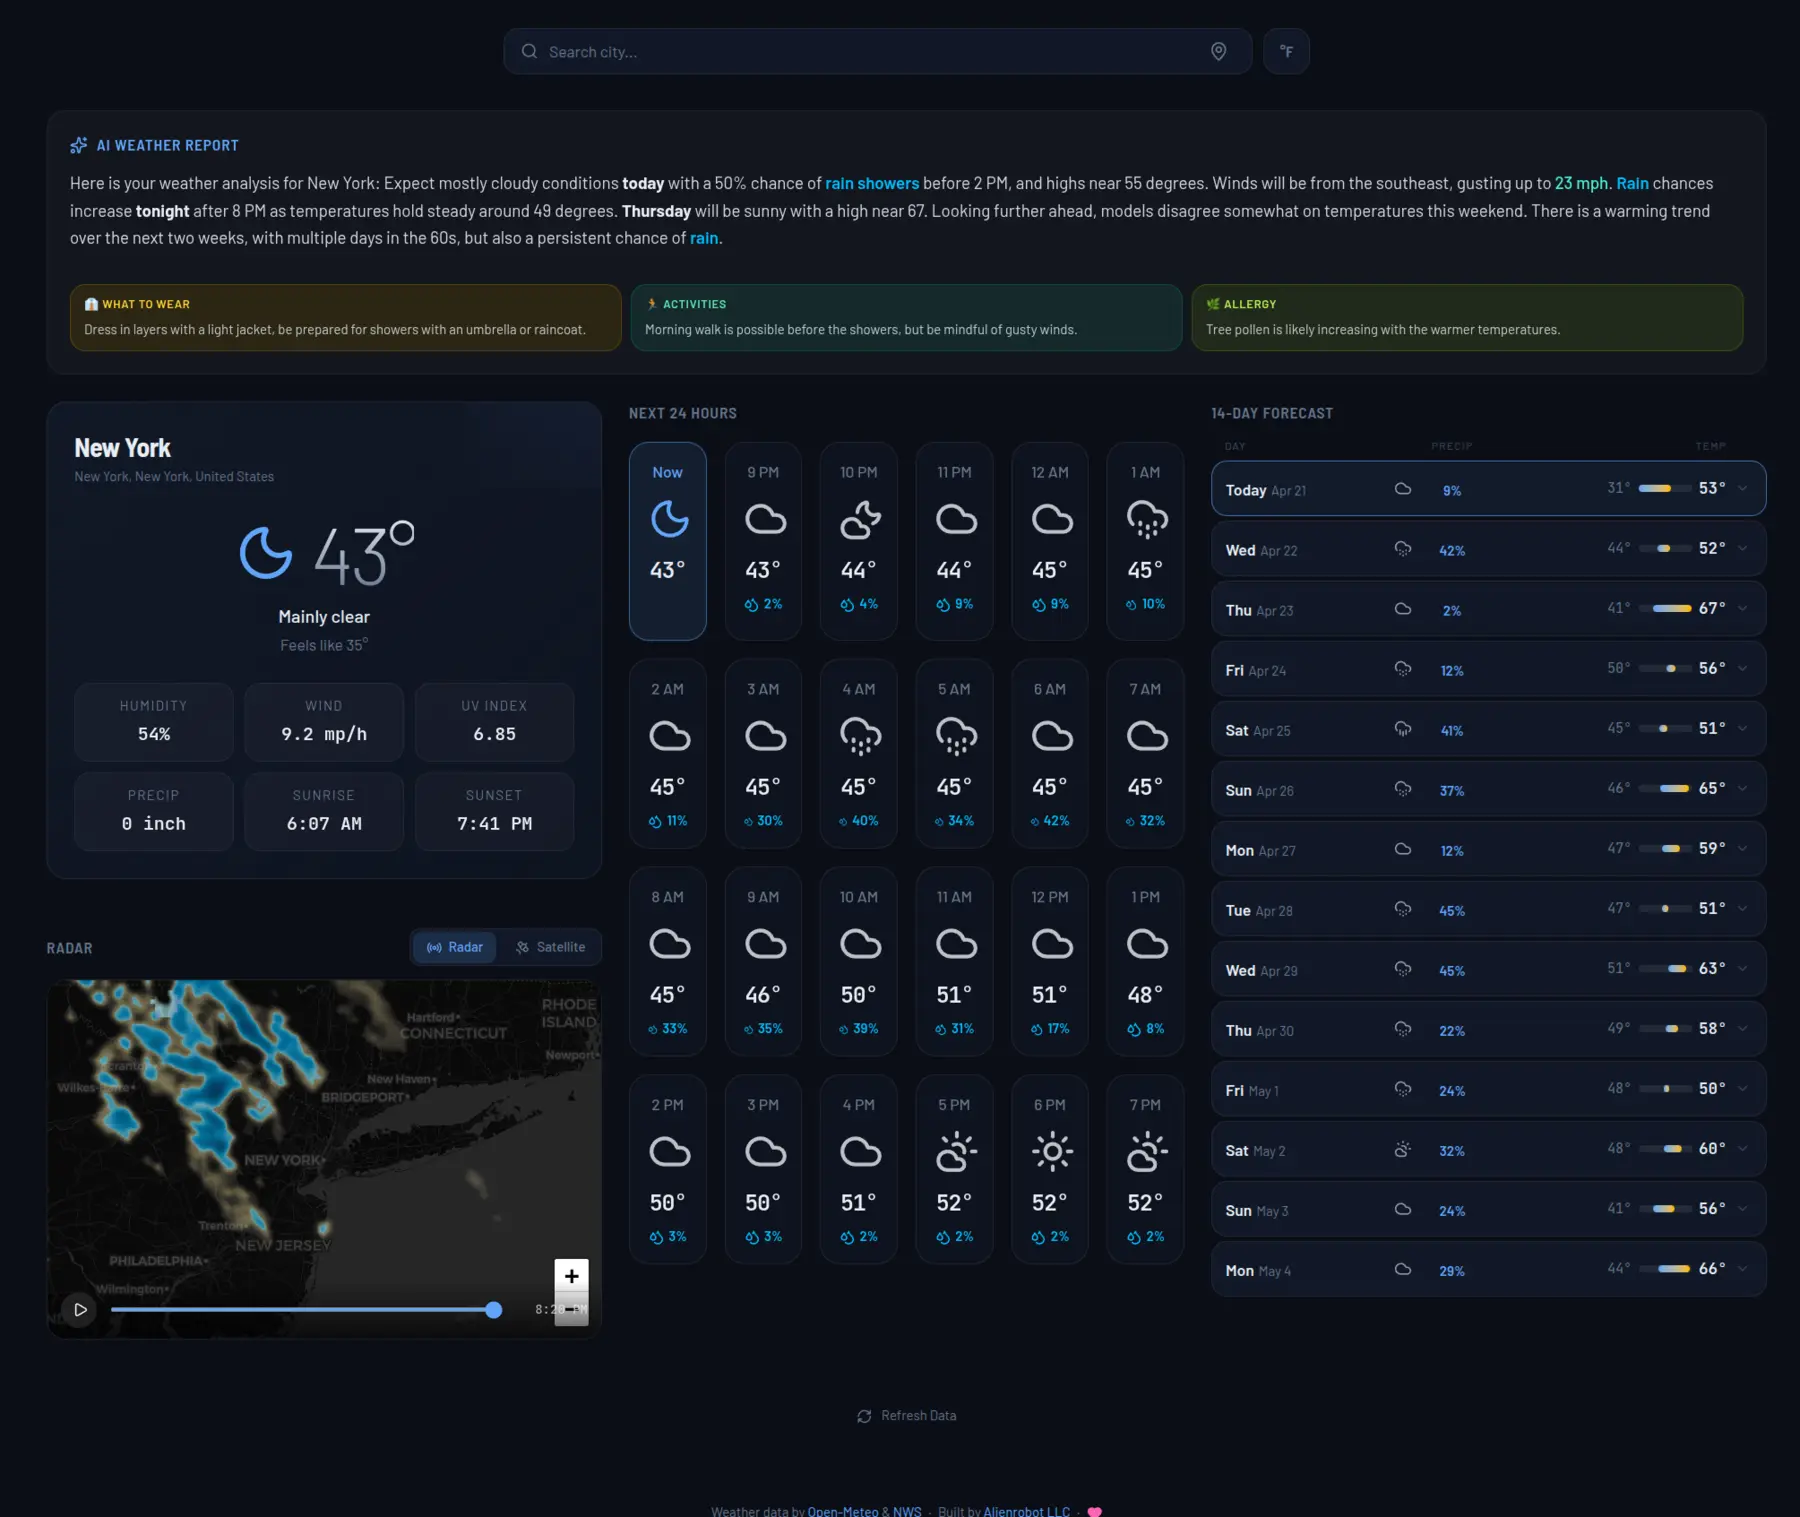Screen dimensions: 1800x1517
Task: Click the radar timeline slider handle
Action: pyautogui.click(x=493, y=1309)
